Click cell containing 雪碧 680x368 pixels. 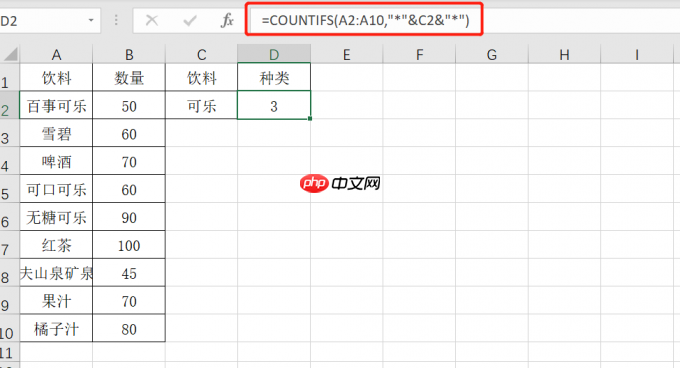tap(56, 133)
